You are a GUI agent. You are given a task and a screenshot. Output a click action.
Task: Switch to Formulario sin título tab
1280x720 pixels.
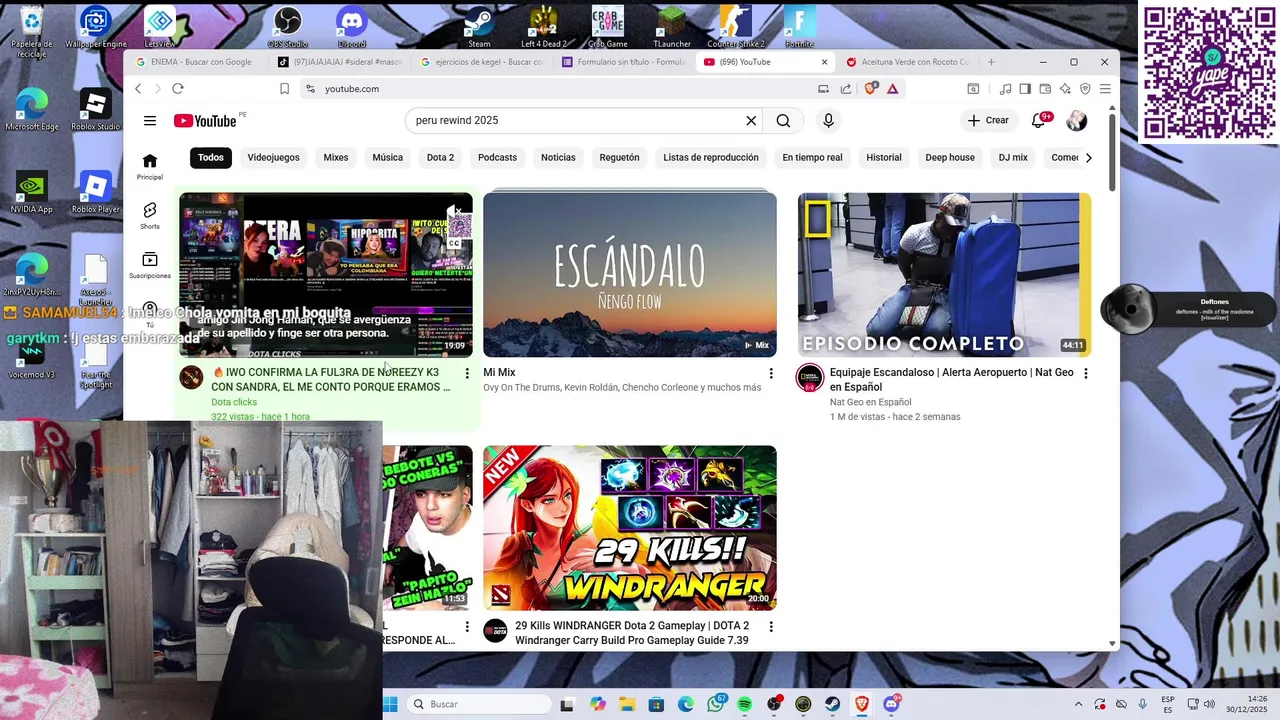click(x=624, y=62)
